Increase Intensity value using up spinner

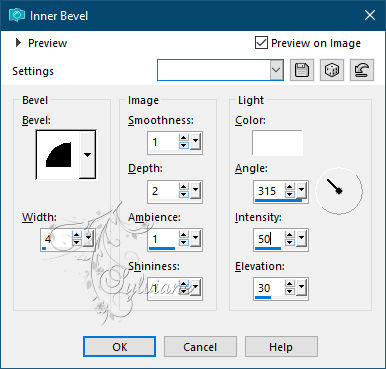tap(290, 235)
